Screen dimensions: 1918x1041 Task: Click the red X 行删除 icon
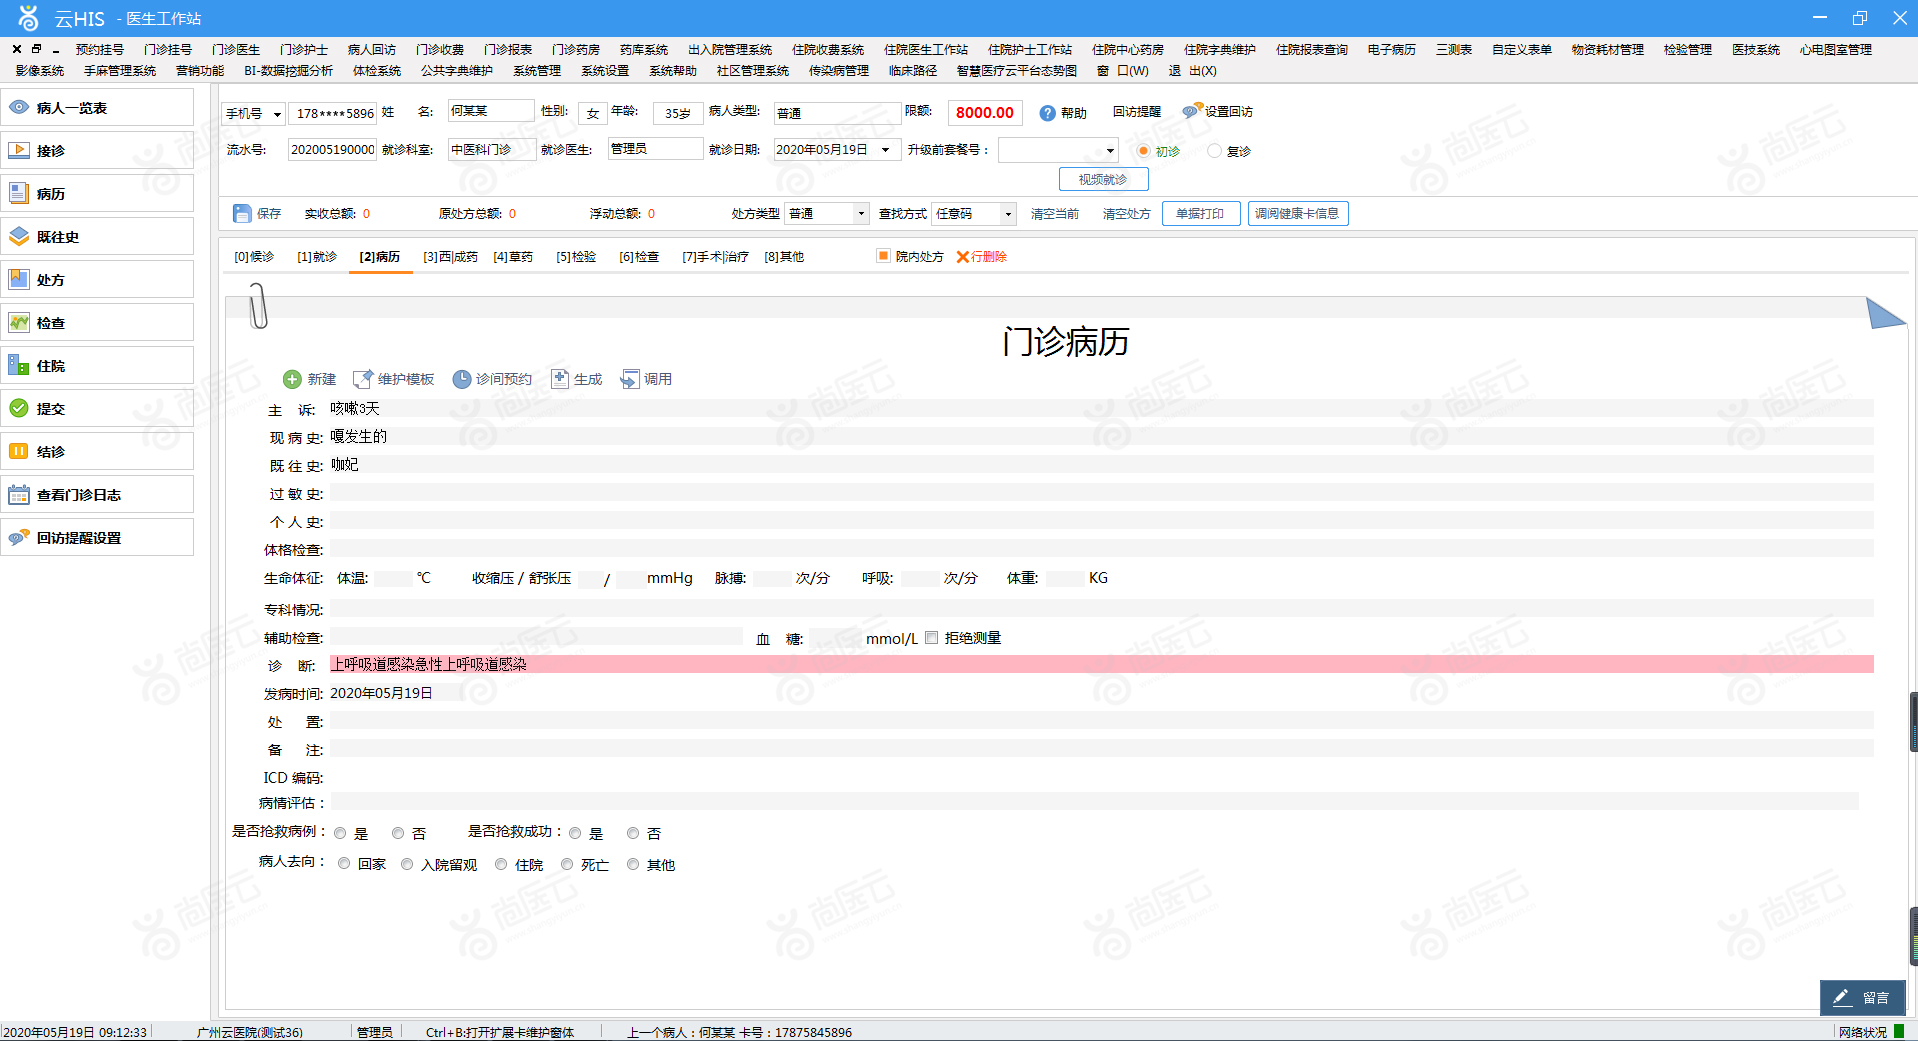click(x=963, y=257)
